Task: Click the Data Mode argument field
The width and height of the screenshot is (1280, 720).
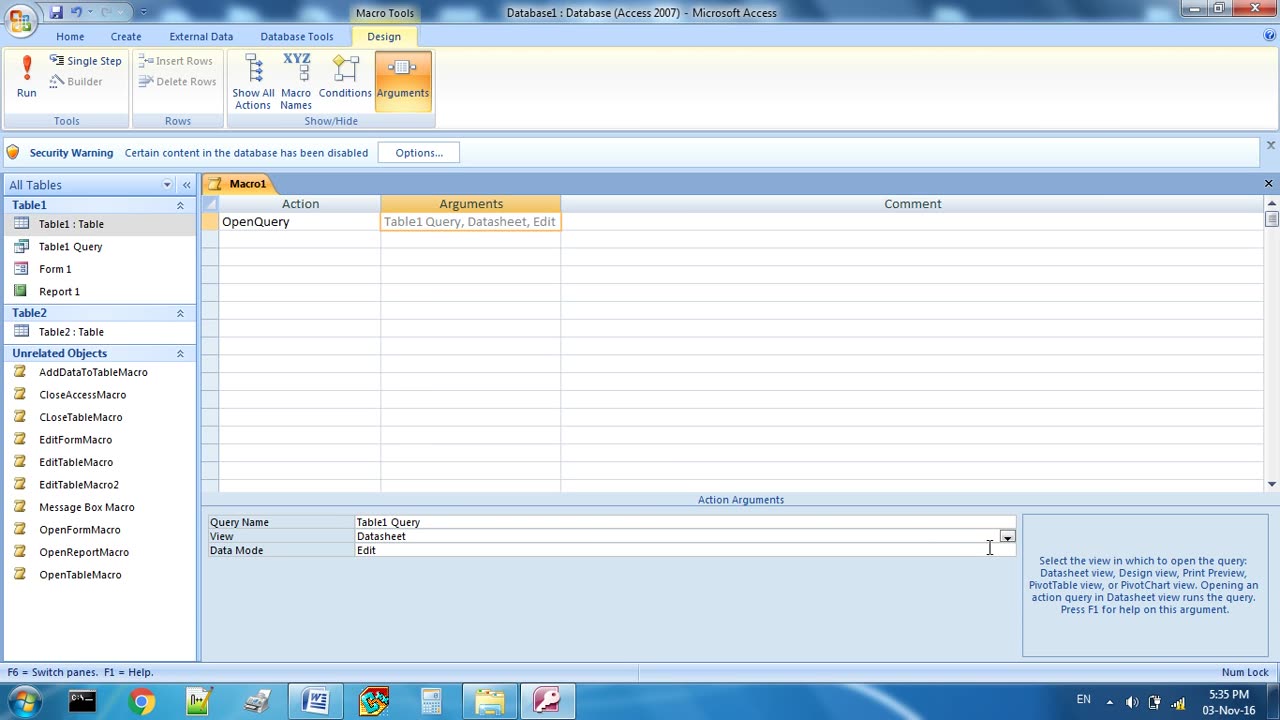Action: pos(685,550)
